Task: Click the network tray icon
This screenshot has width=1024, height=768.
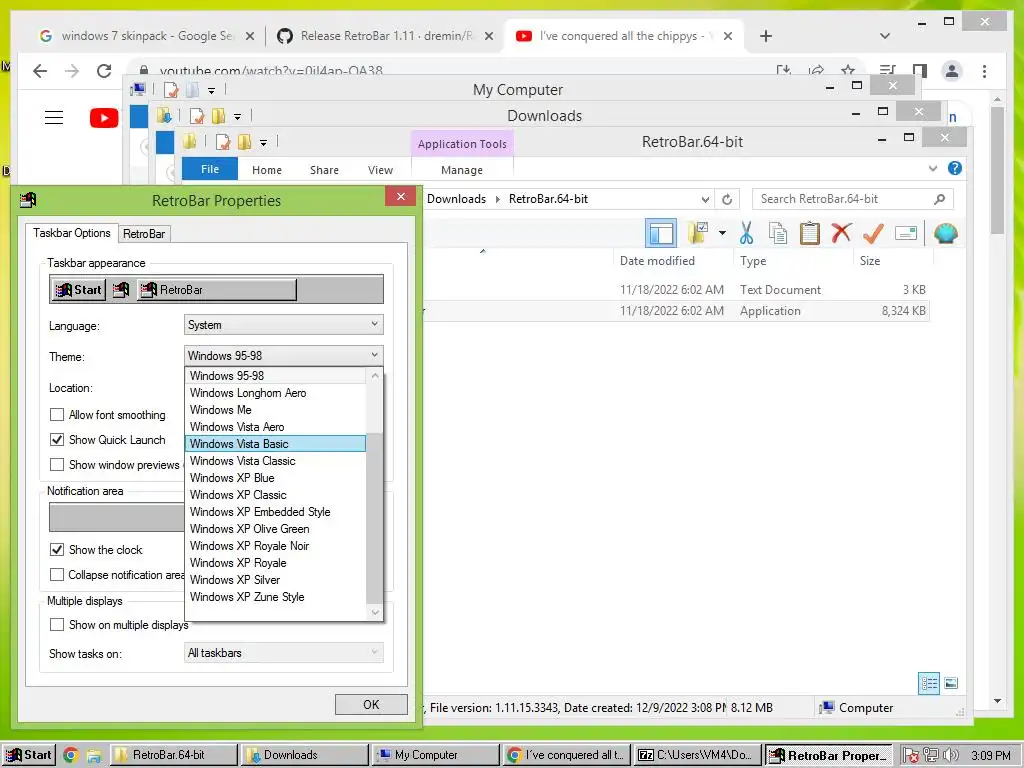Action: 931,756
